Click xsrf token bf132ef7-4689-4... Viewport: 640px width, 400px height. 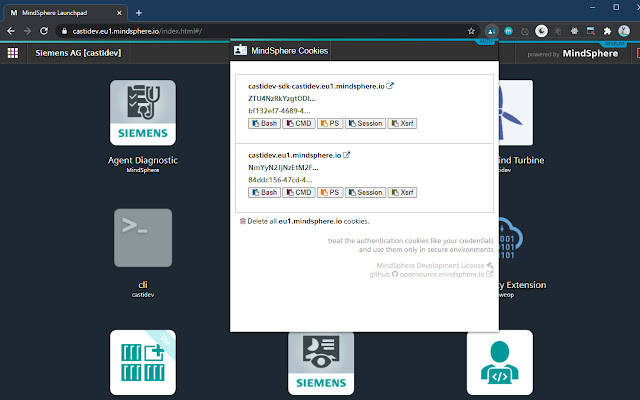[279, 111]
